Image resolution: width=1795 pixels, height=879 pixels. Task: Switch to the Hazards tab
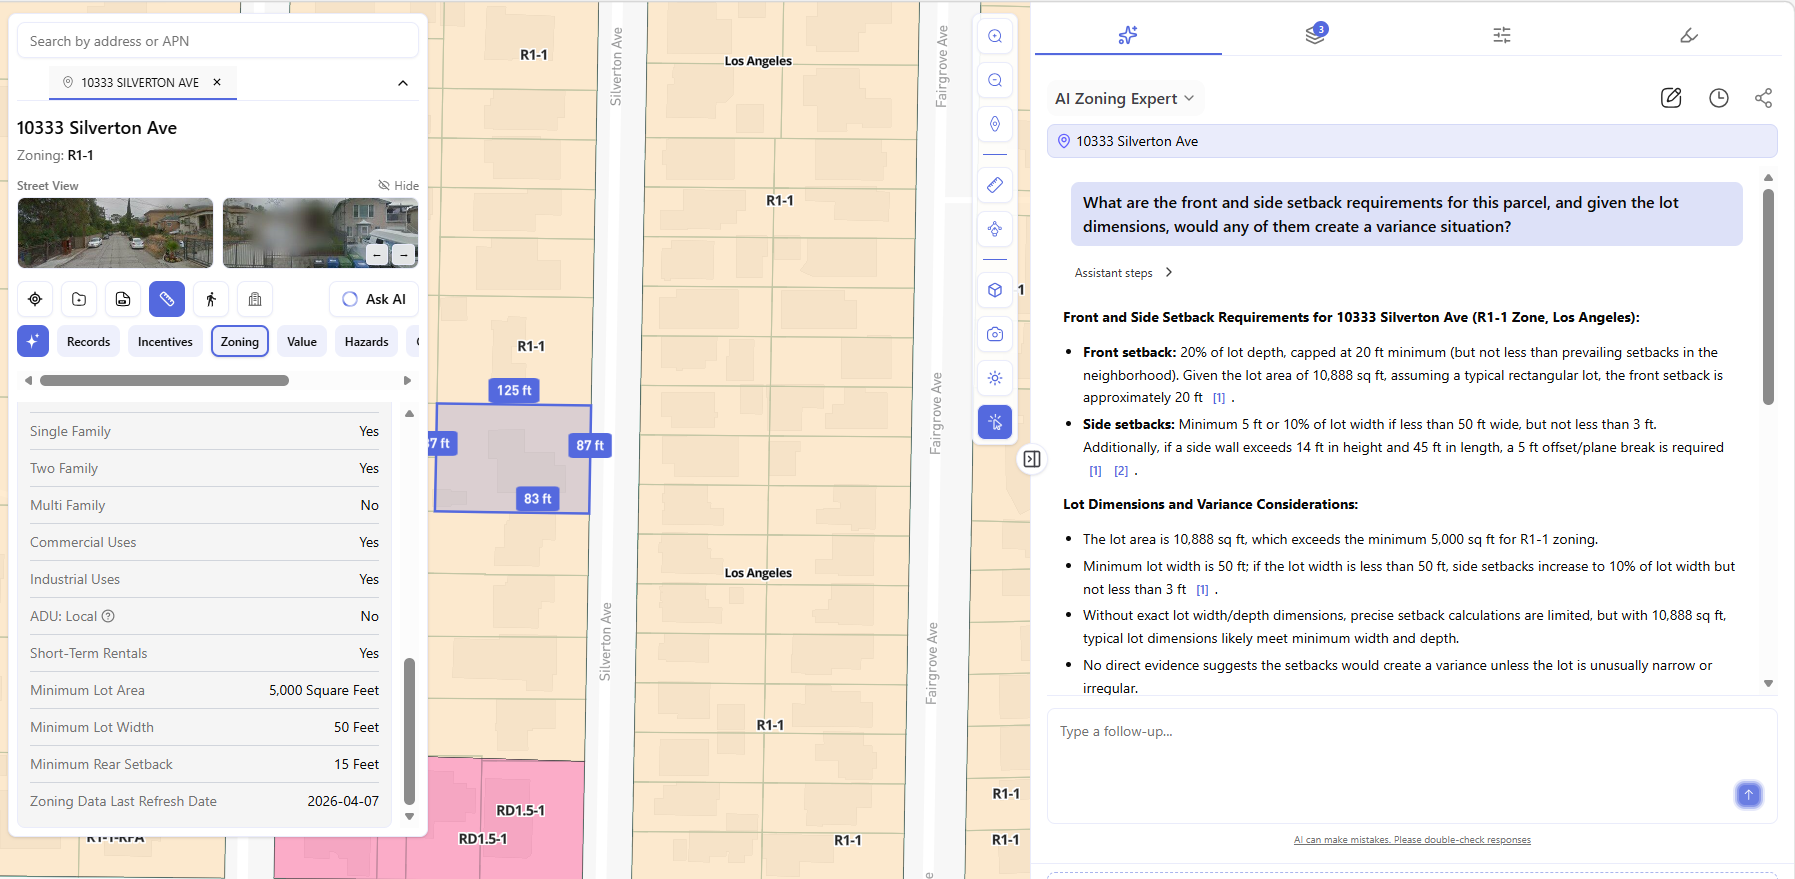[x=366, y=342]
